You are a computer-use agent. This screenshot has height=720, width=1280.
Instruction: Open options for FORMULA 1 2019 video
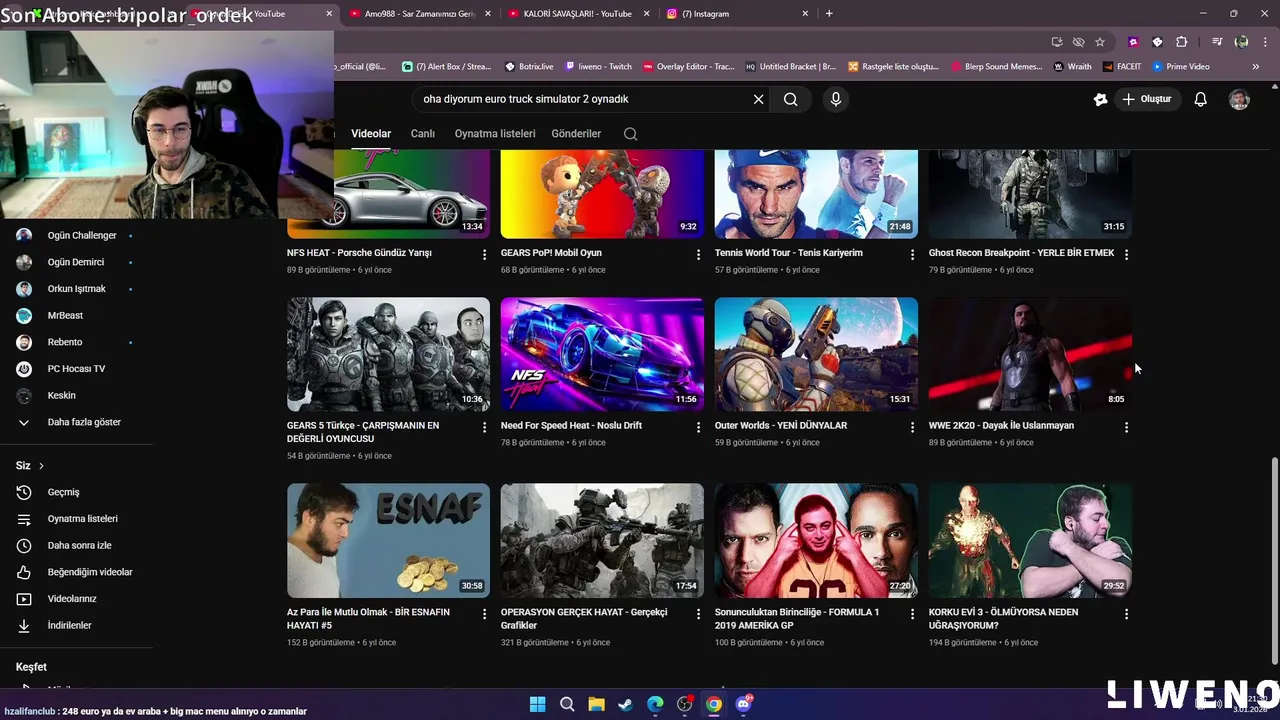point(912,614)
